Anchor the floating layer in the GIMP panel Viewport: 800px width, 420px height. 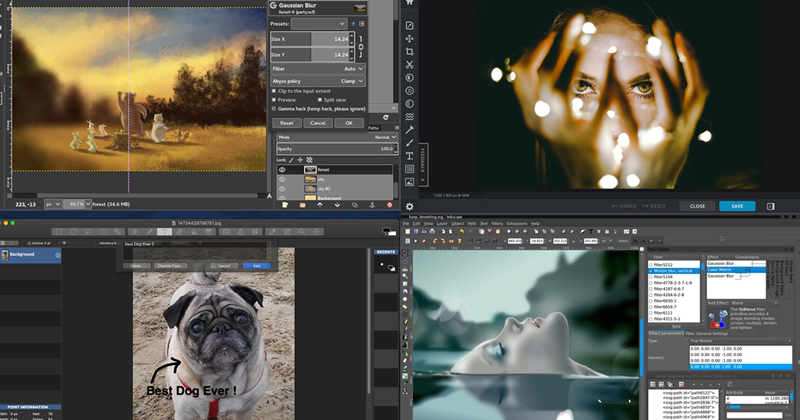pyautogui.click(x=372, y=205)
